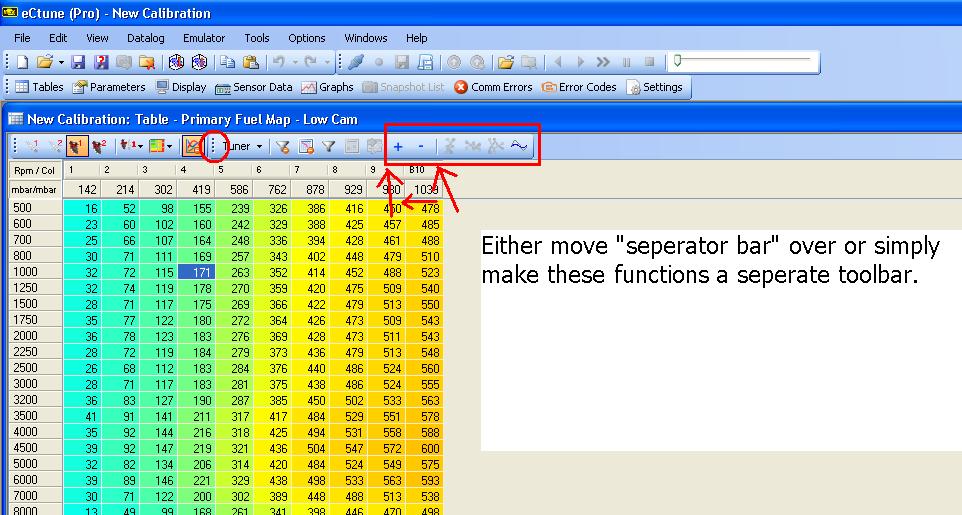962x515 pixels.
Task: Click the connect plug icon in datalog toolbar
Action: [356, 62]
